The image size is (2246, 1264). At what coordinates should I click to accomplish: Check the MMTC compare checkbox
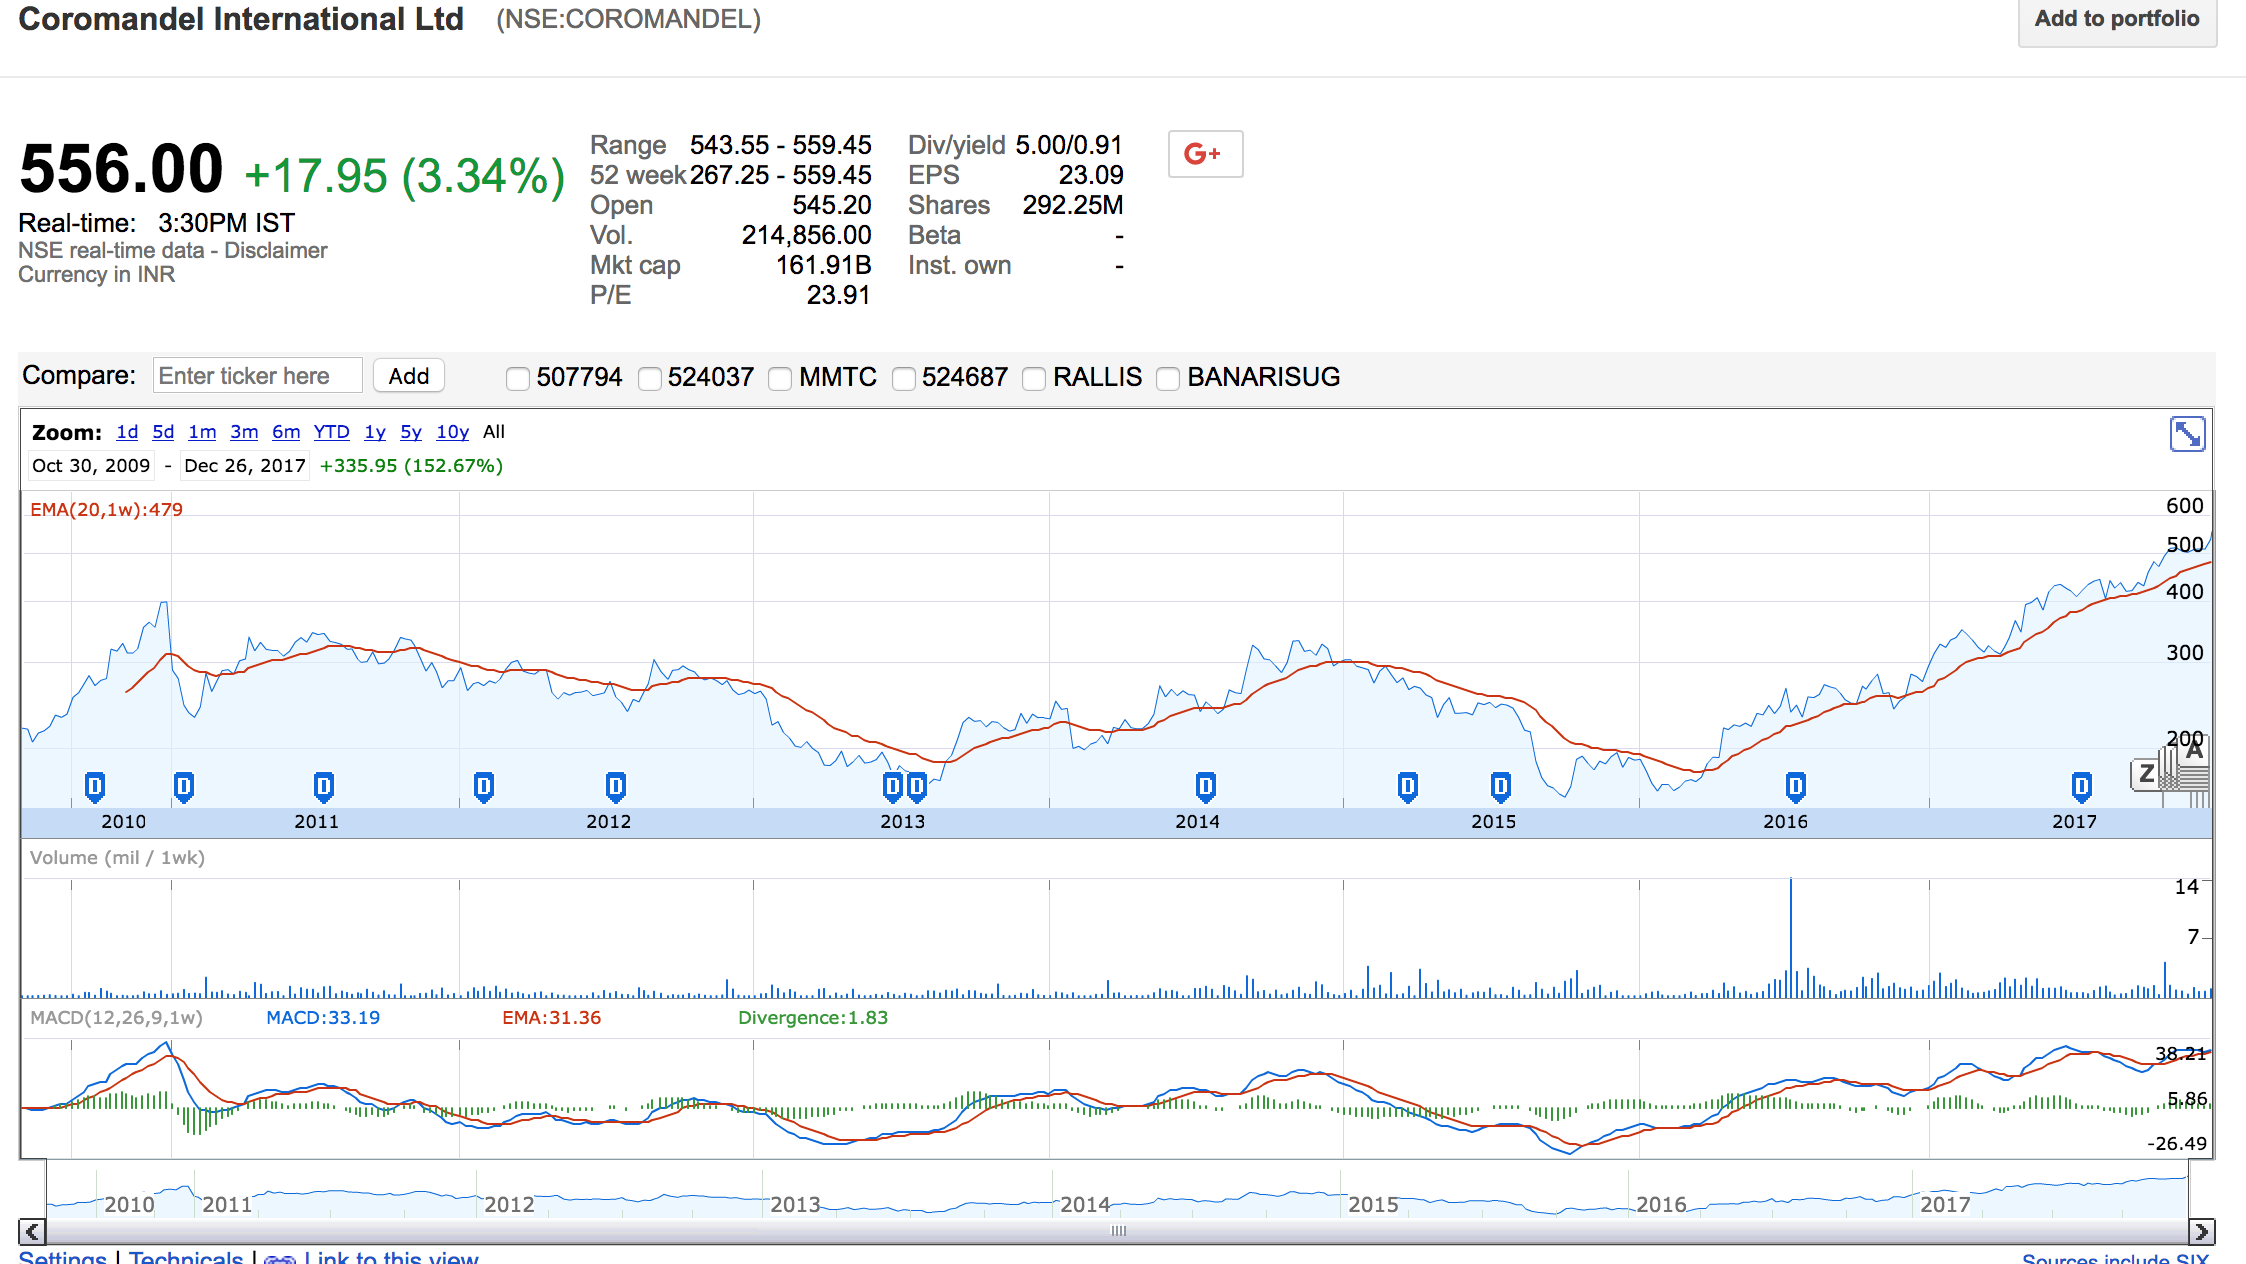(x=780, y=378)
